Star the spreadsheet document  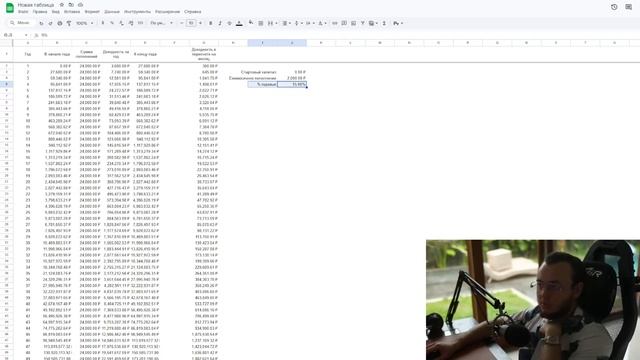[x=61, y=5]
